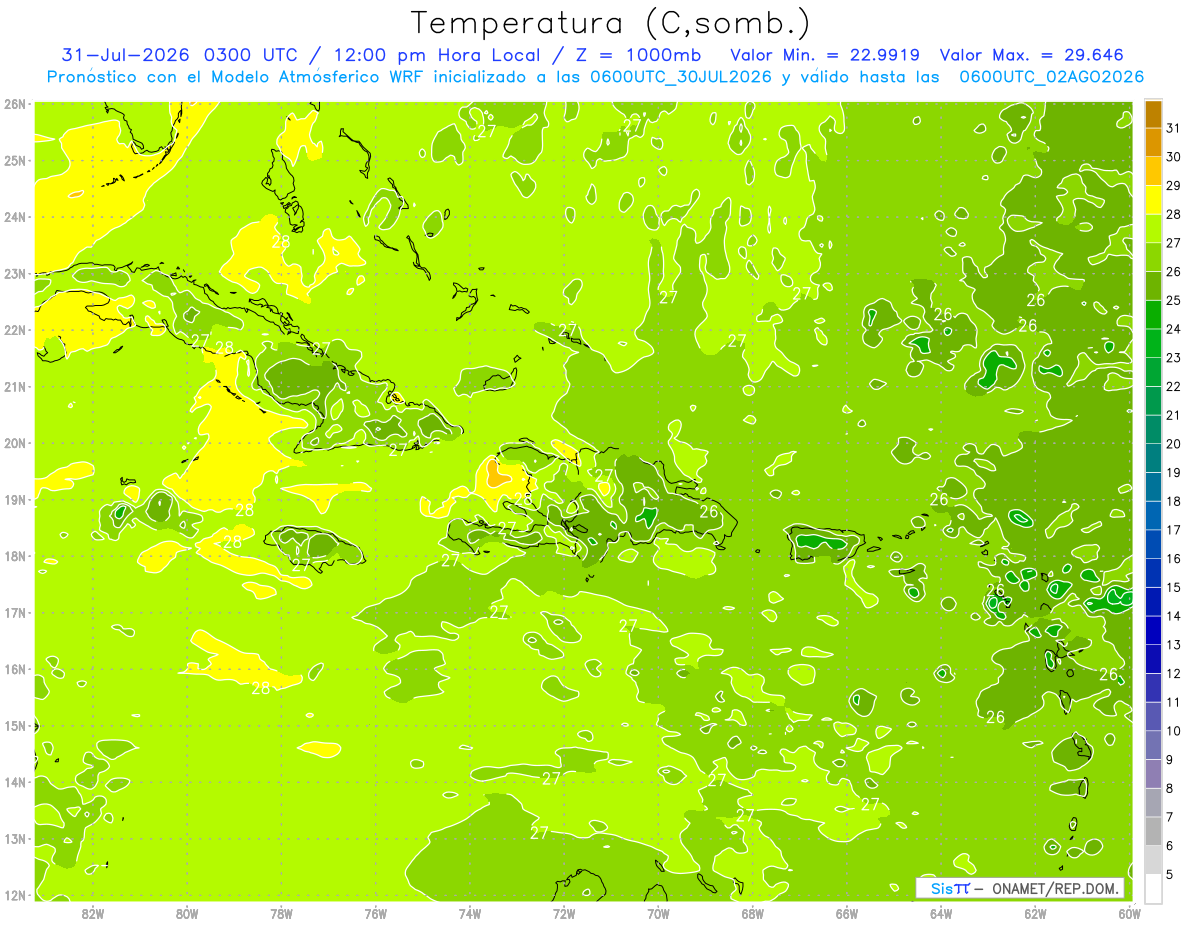Click the latitude axis label '26N'
Image resolution: width=1200 pixels, height=927 pixels.
pyautogui.click(x=15, y=104)
